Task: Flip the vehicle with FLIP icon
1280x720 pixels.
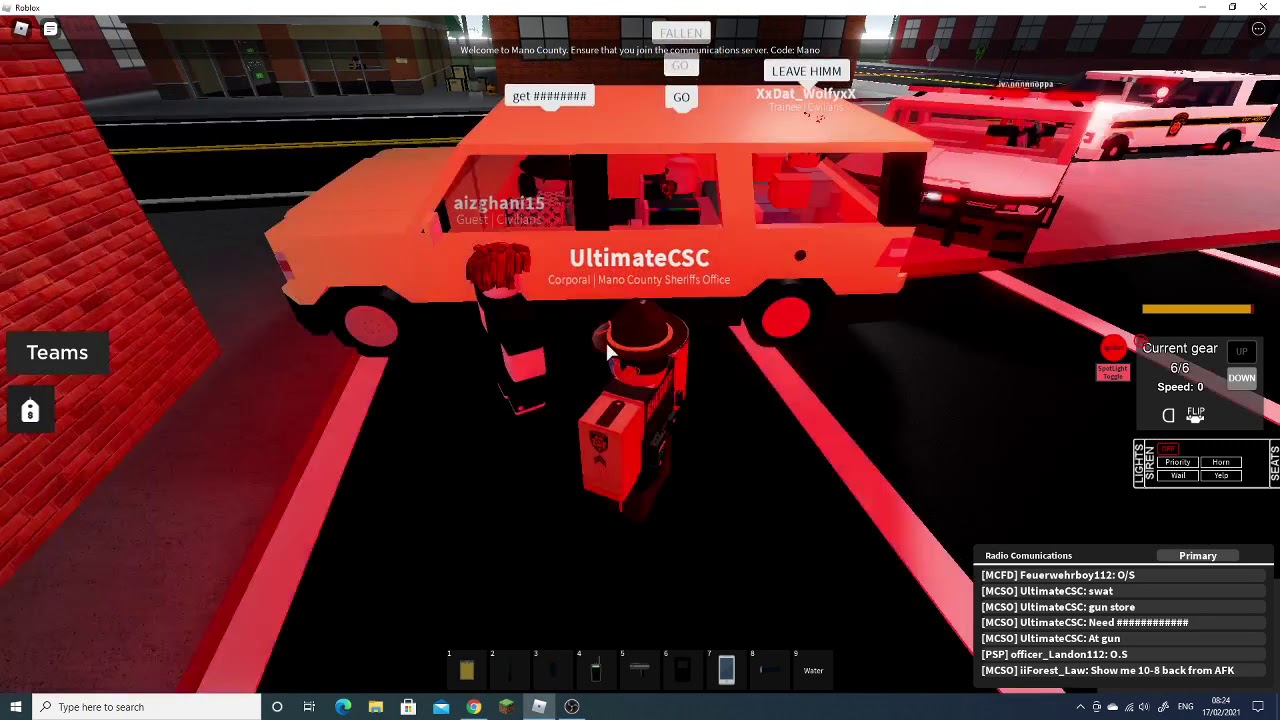Action: pos(1196,414)
